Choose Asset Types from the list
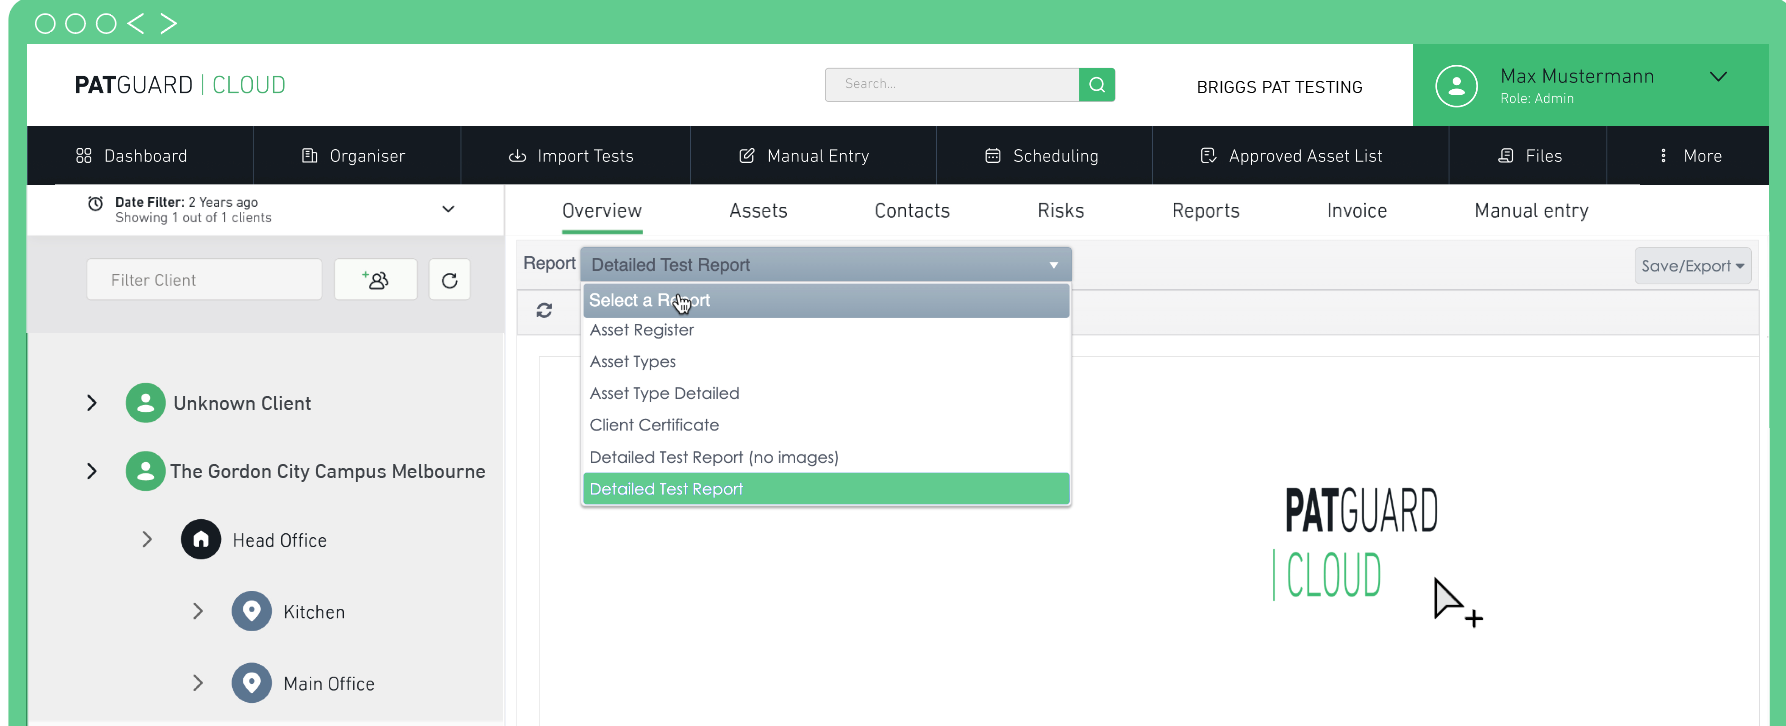 coord(826,362)
